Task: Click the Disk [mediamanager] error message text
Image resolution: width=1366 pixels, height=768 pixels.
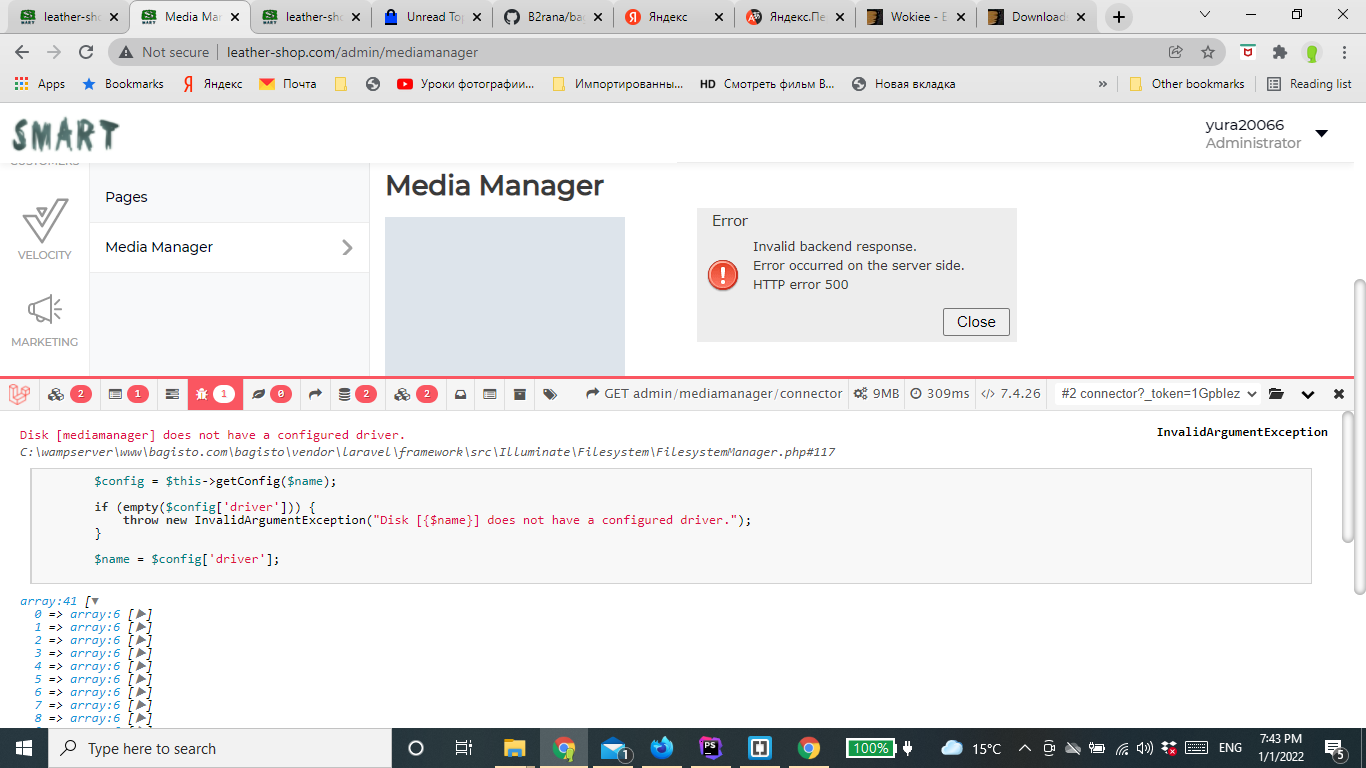Action: click(212, 435)
